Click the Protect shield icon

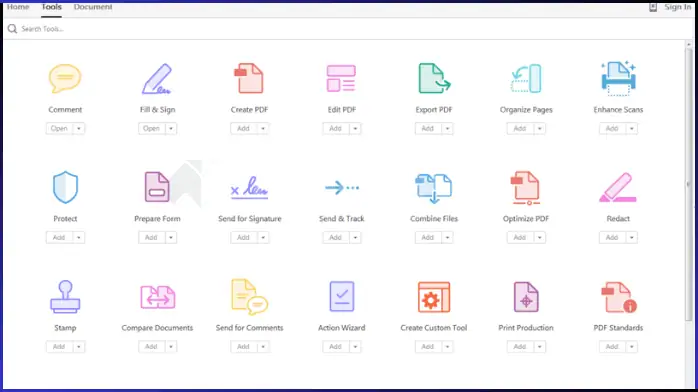[x=65, y=187]
